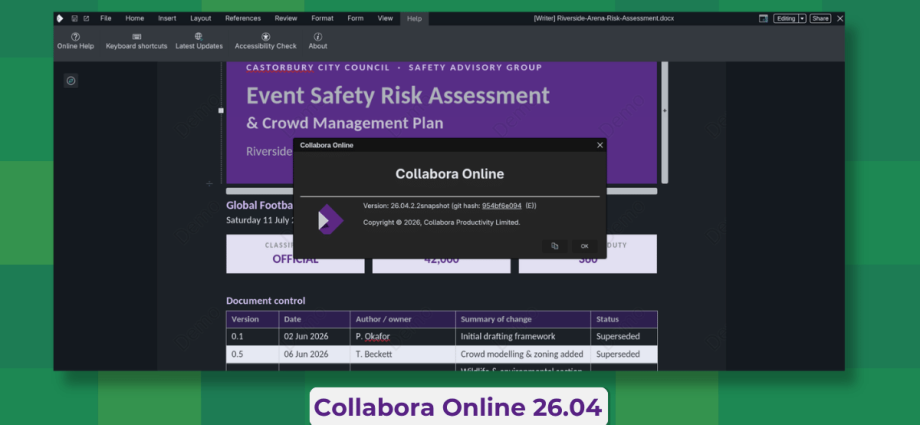The height and width of the screenshot is (425, 920).
Task: Click the 'Author / owner' column header
Action: pos(384,319)
